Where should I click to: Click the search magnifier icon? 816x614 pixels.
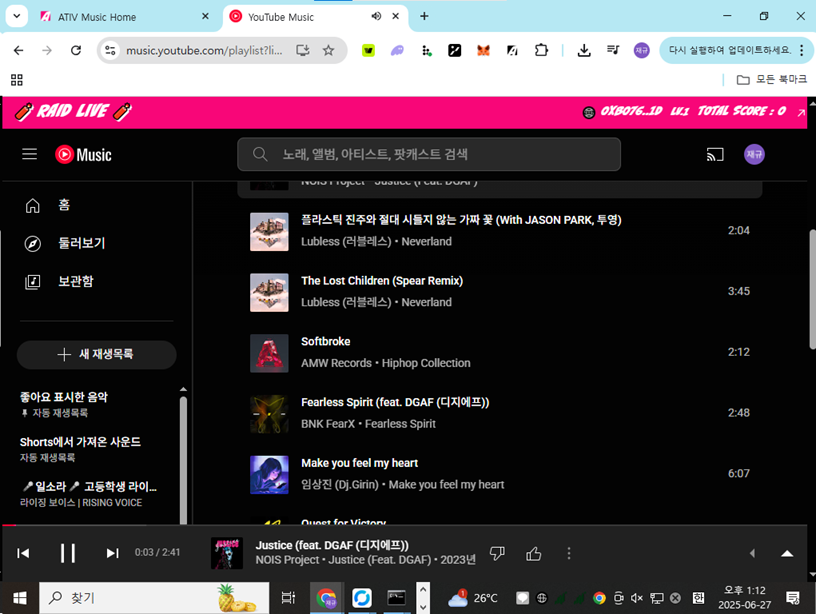[260, 154]
